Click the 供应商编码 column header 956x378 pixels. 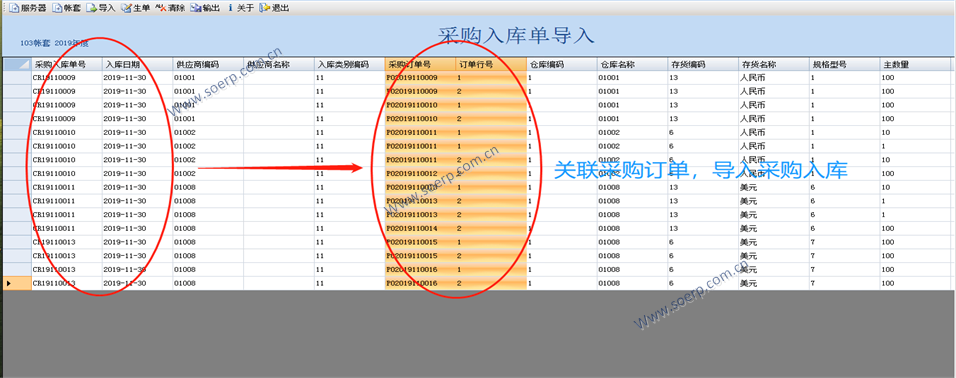click(208, 64)
